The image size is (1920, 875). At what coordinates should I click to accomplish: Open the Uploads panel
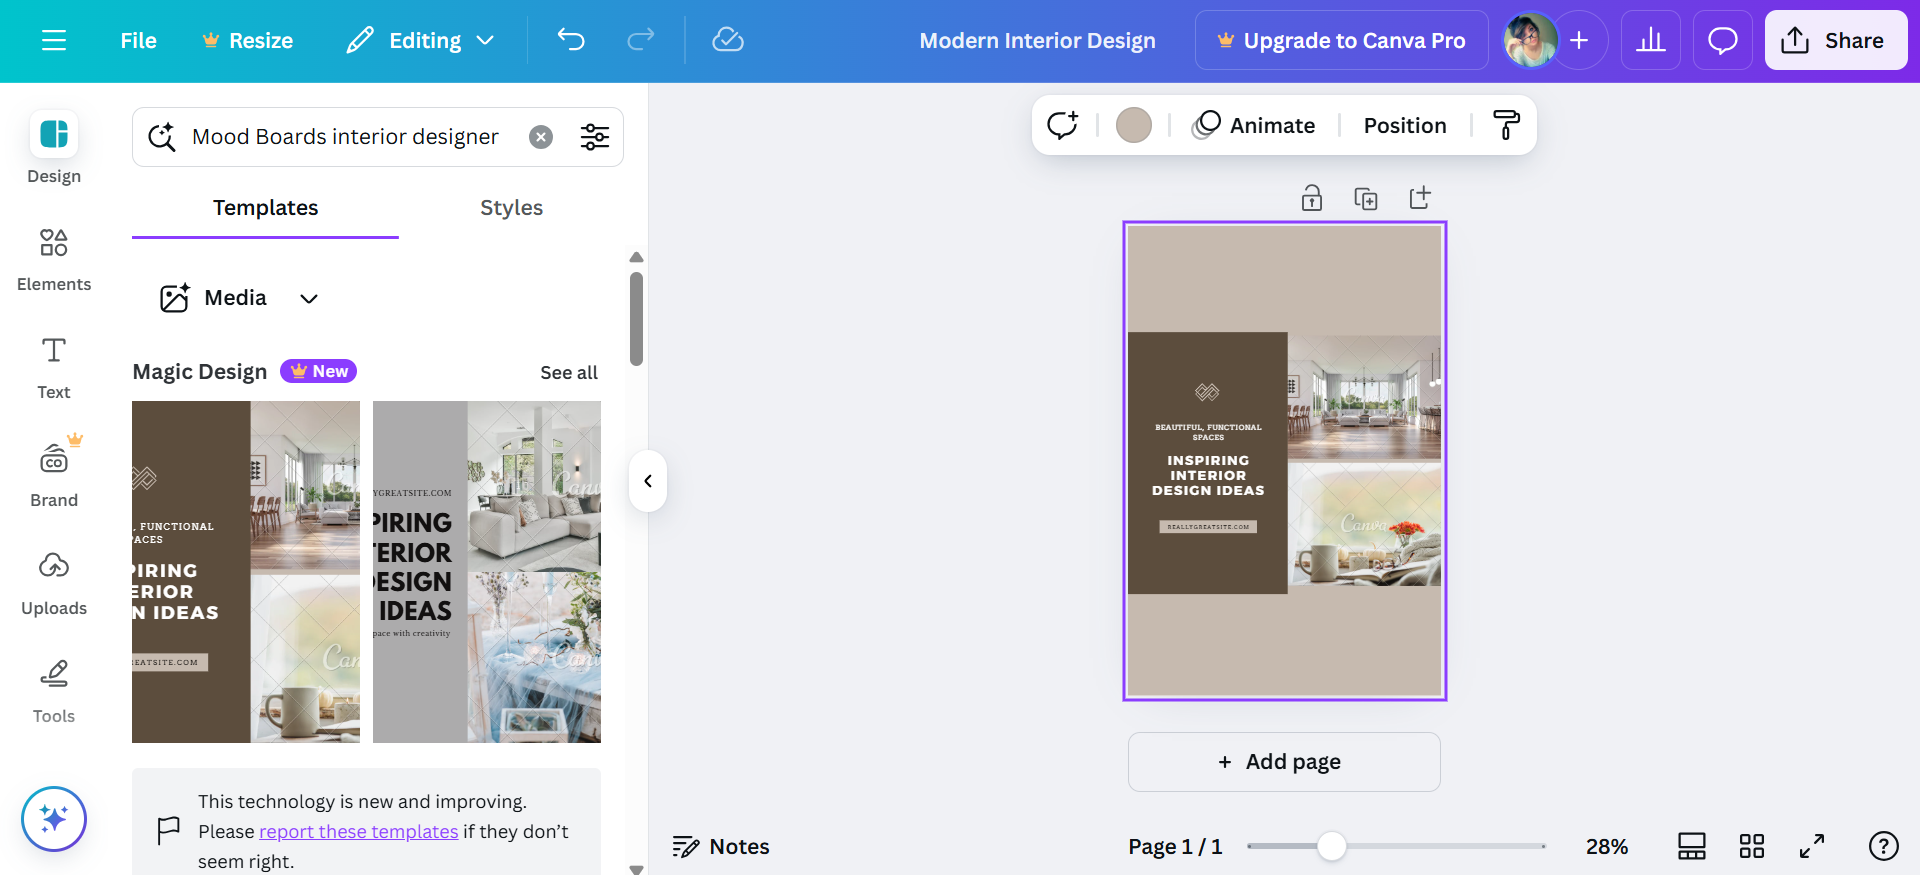[54, 583]
